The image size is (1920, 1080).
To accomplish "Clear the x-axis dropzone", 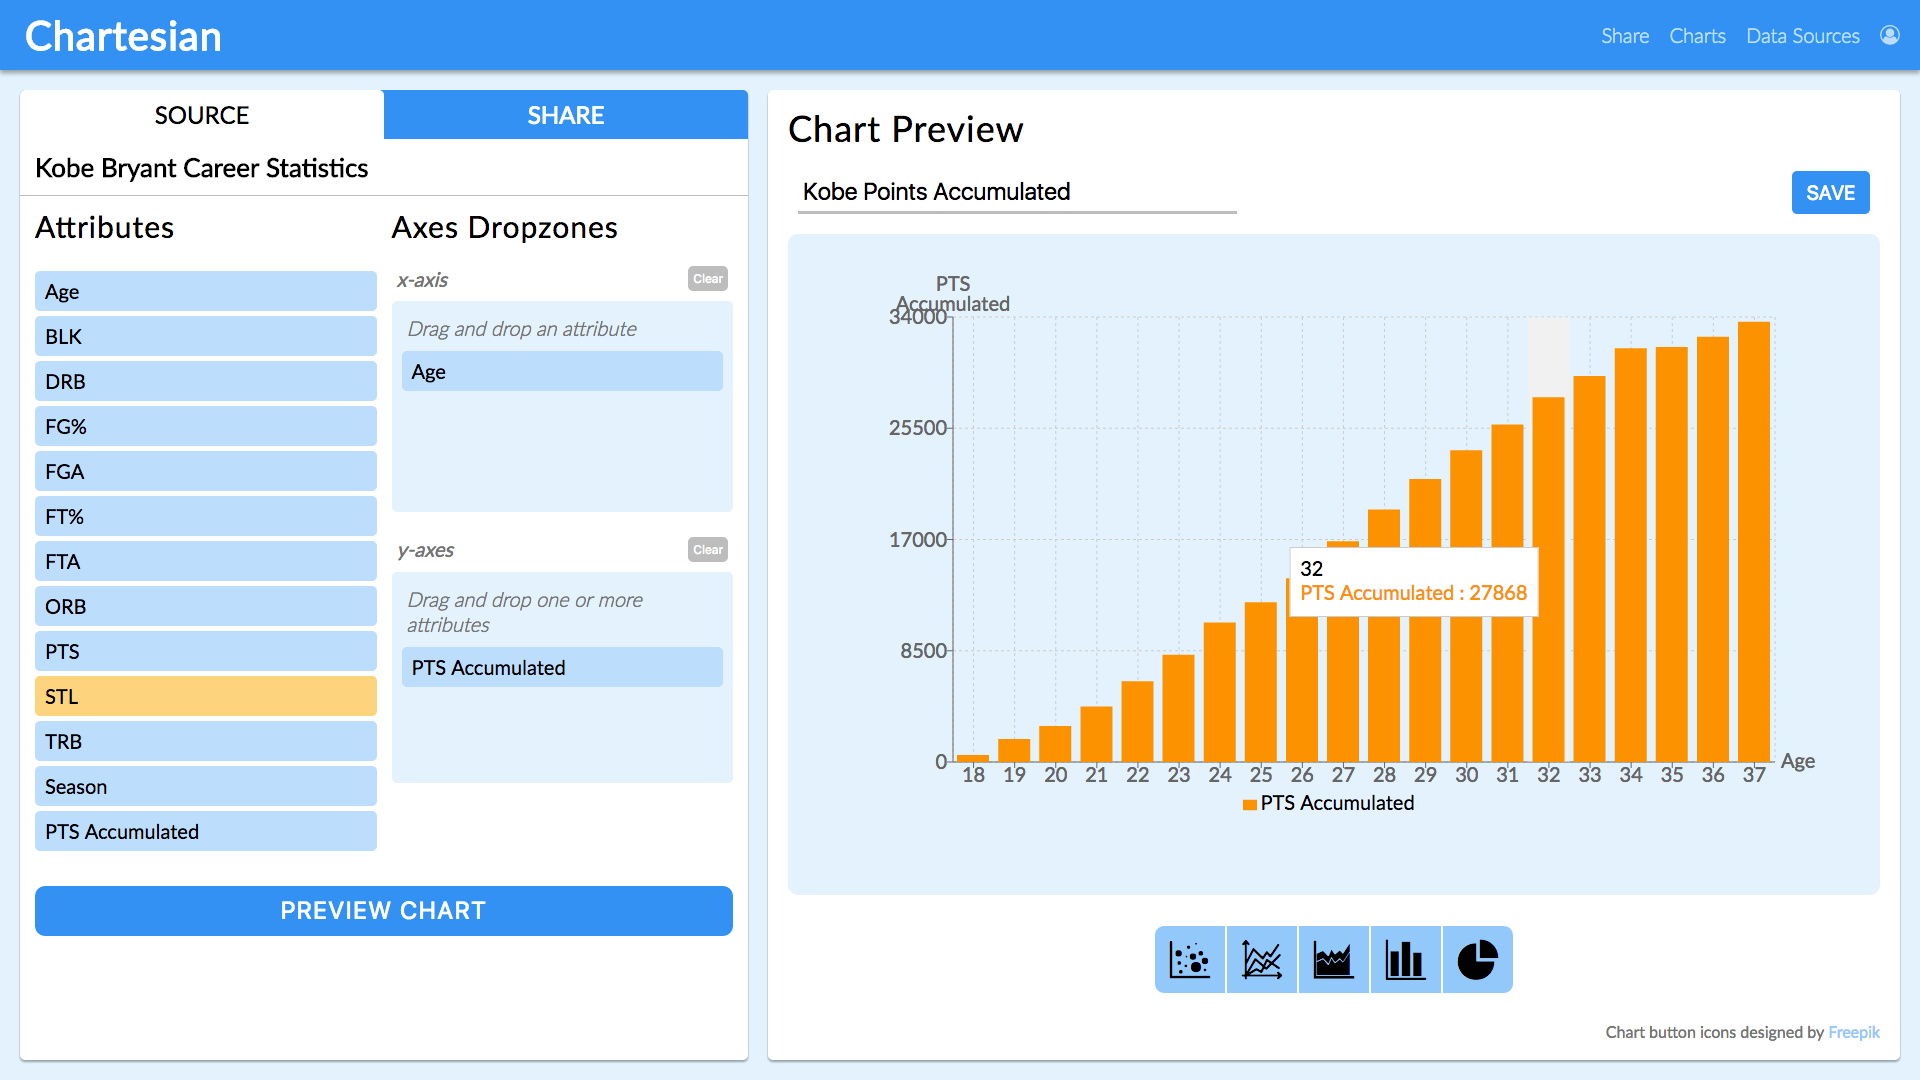I will (x=707, y=279).
